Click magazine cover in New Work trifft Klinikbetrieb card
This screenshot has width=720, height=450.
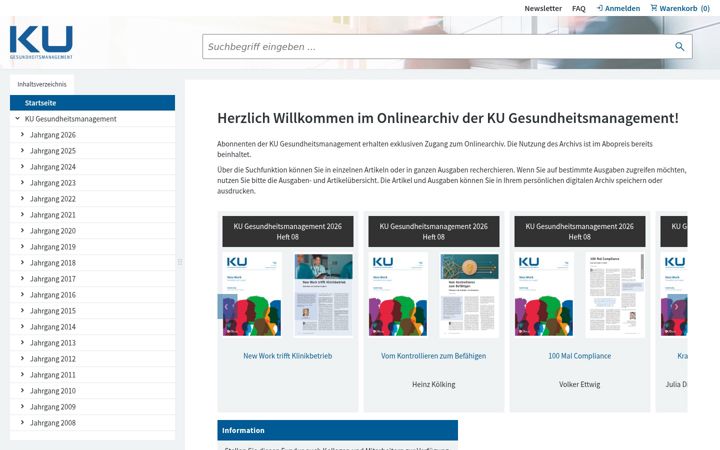(252, 295)
